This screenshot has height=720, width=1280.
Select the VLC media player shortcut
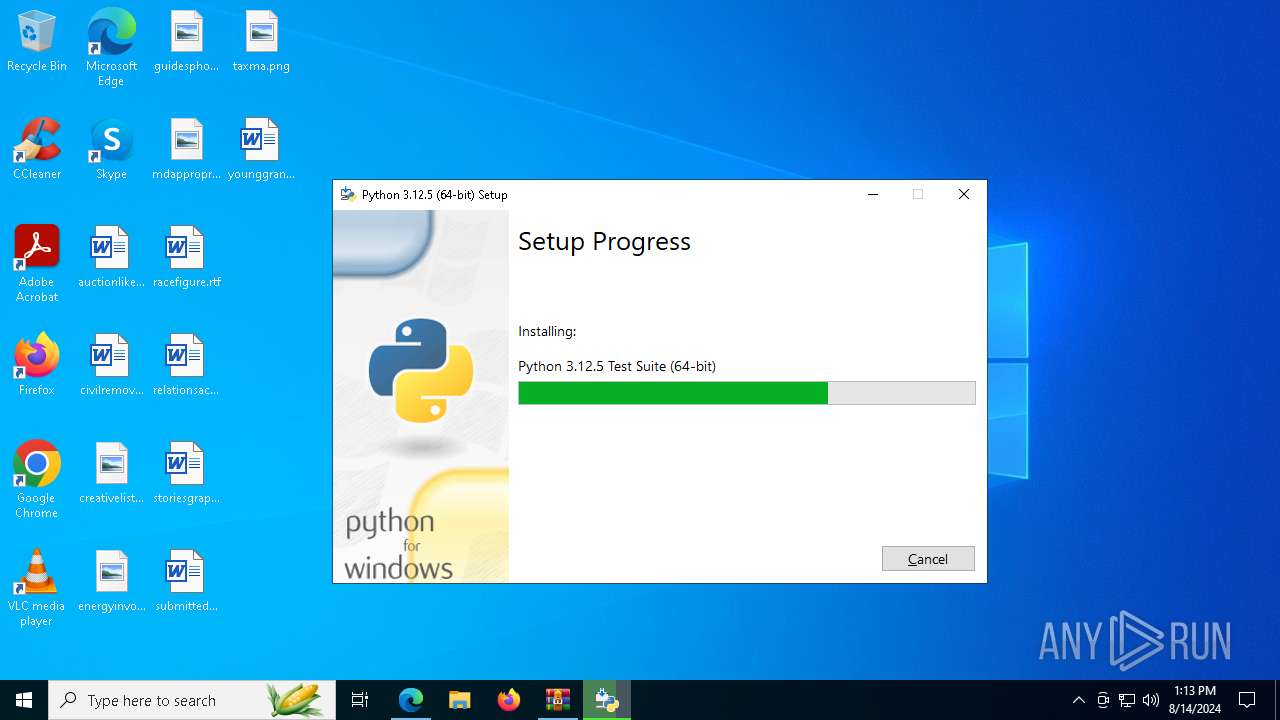pos(37,588)
